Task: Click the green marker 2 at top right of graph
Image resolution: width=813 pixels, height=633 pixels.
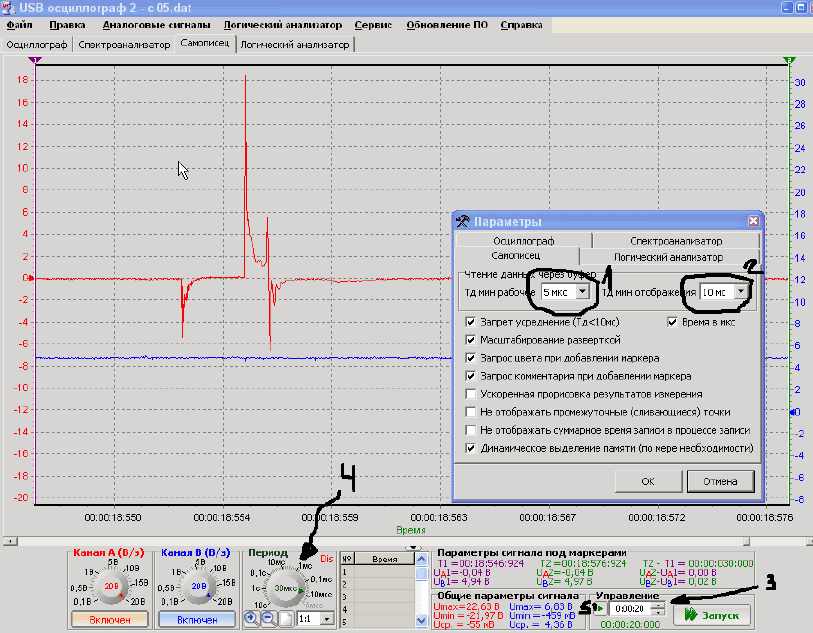Action: (789, 60)
